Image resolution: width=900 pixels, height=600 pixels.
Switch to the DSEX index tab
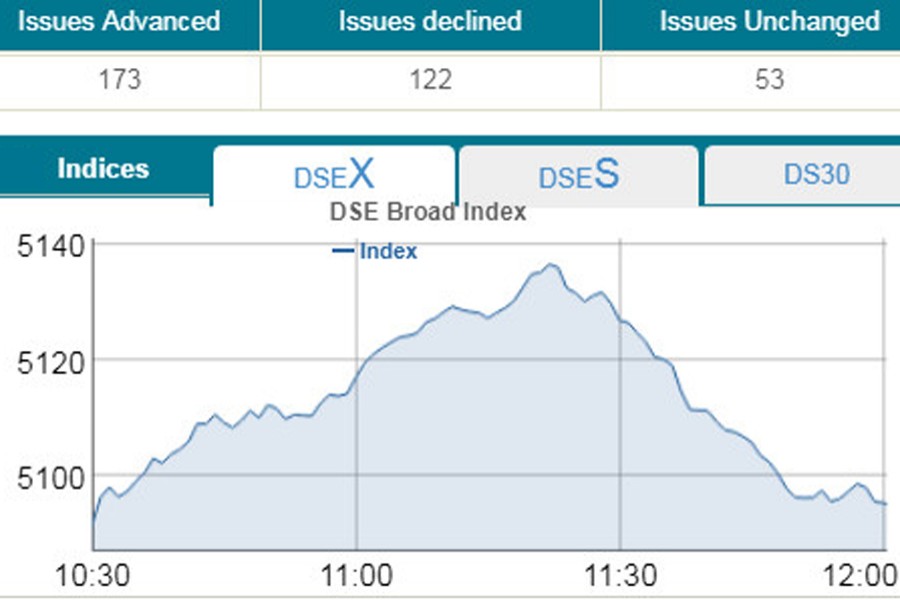(334, 176)
